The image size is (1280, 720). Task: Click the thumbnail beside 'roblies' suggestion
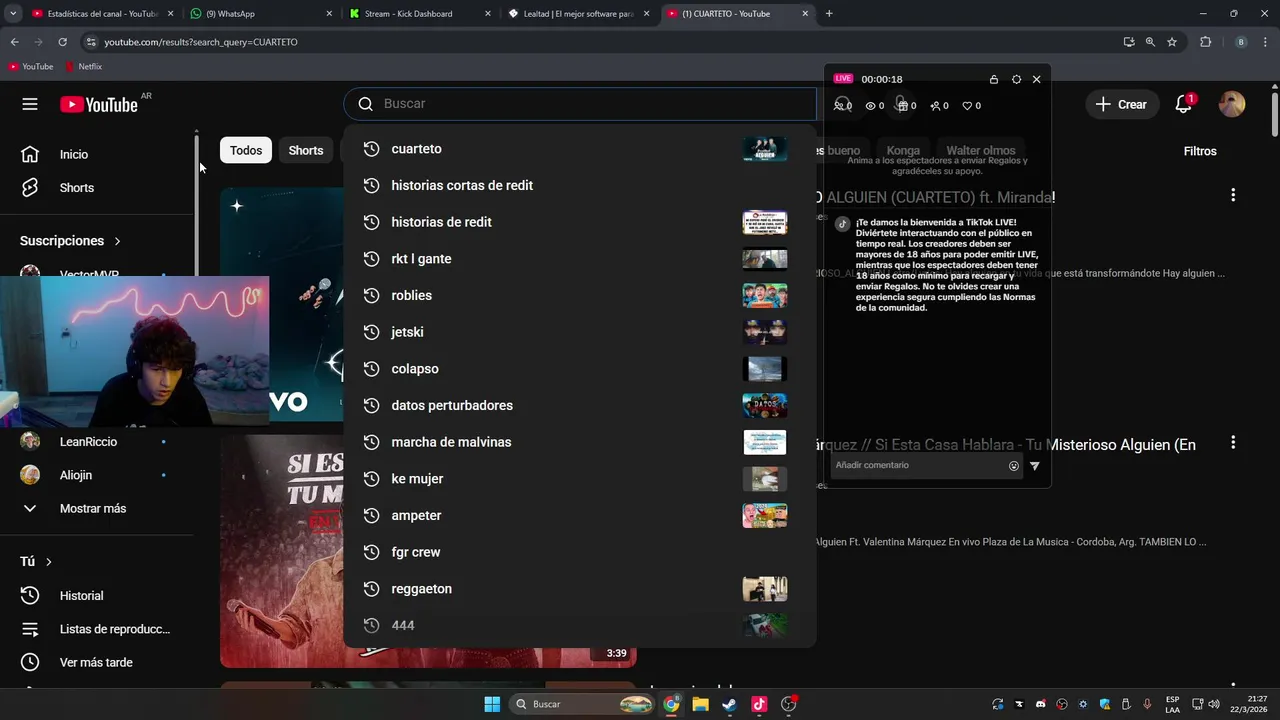[x=765, y=295]
